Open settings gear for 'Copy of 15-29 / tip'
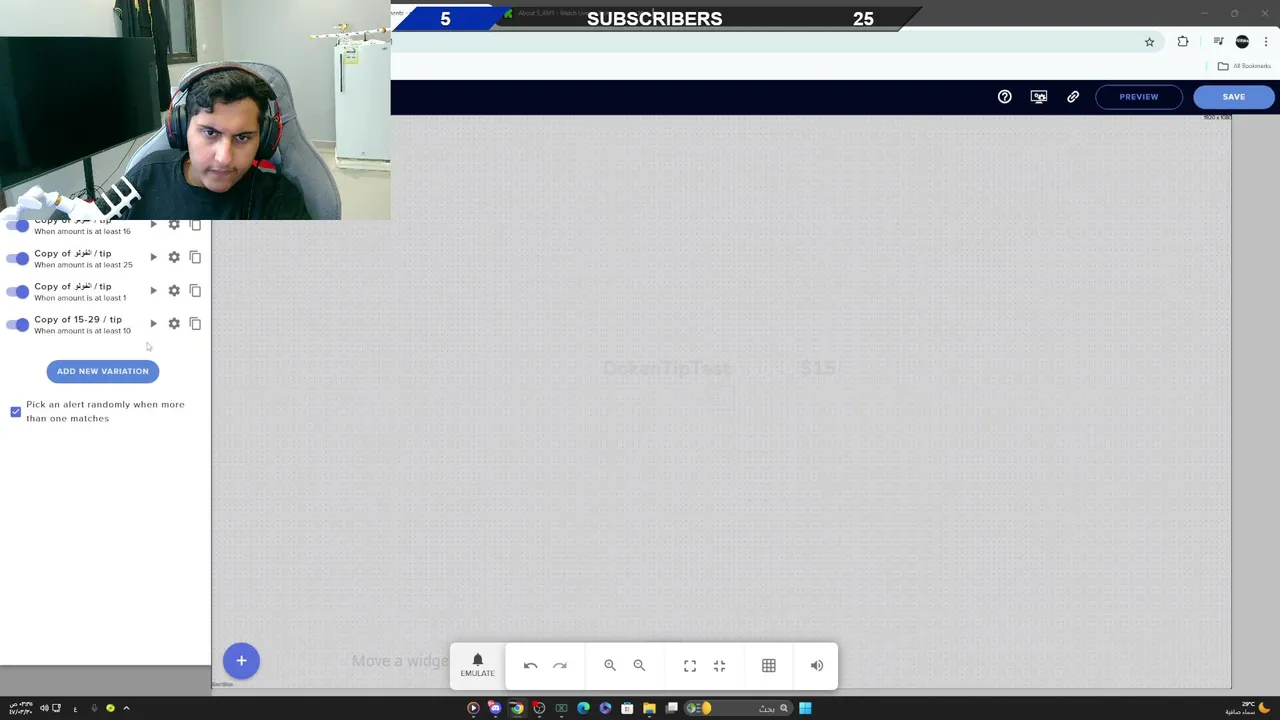The height and width of the screenshot is (720, 1280). click(174, 323)
